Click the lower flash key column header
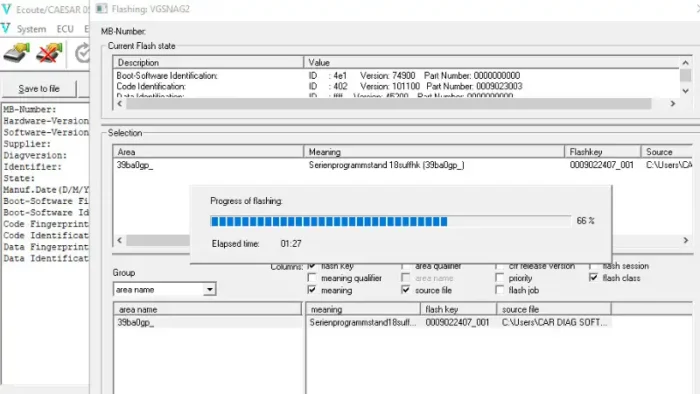This screenshot has height=394, width=700. (458, 309)
